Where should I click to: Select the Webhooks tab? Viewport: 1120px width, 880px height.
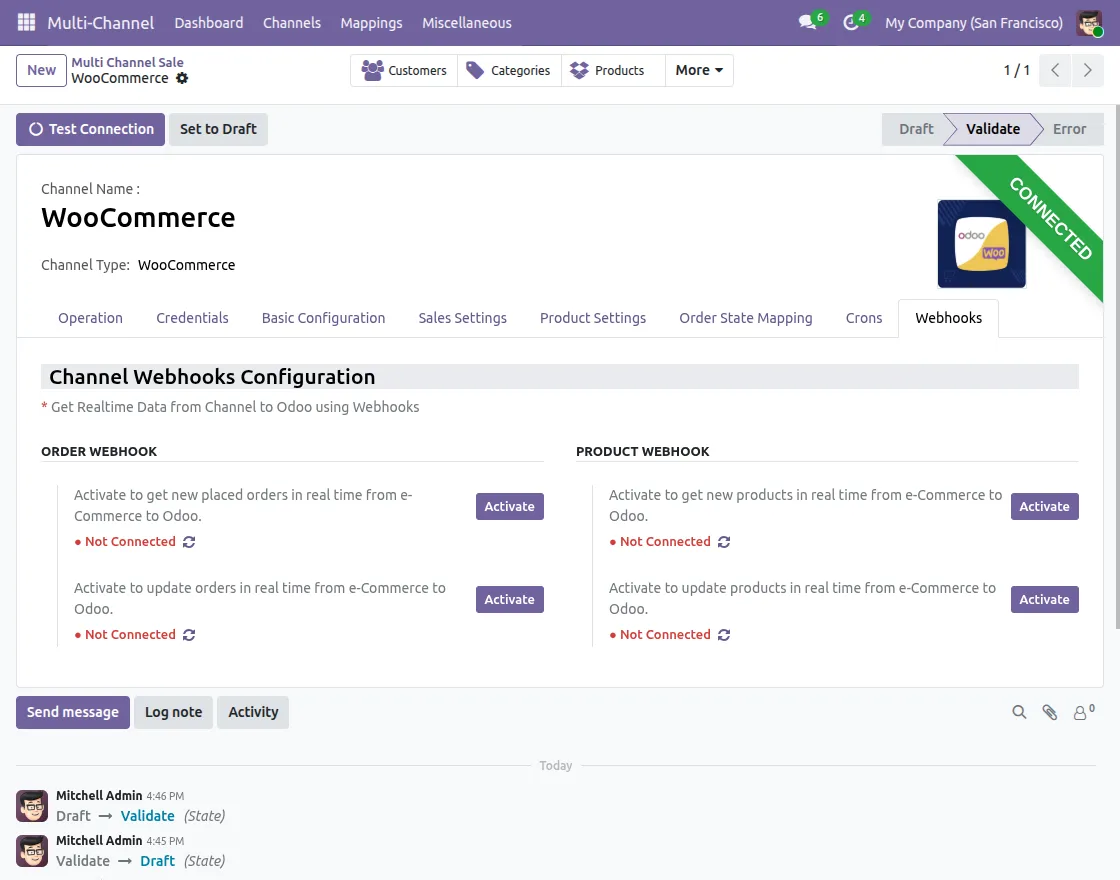(x=949, y=318)
